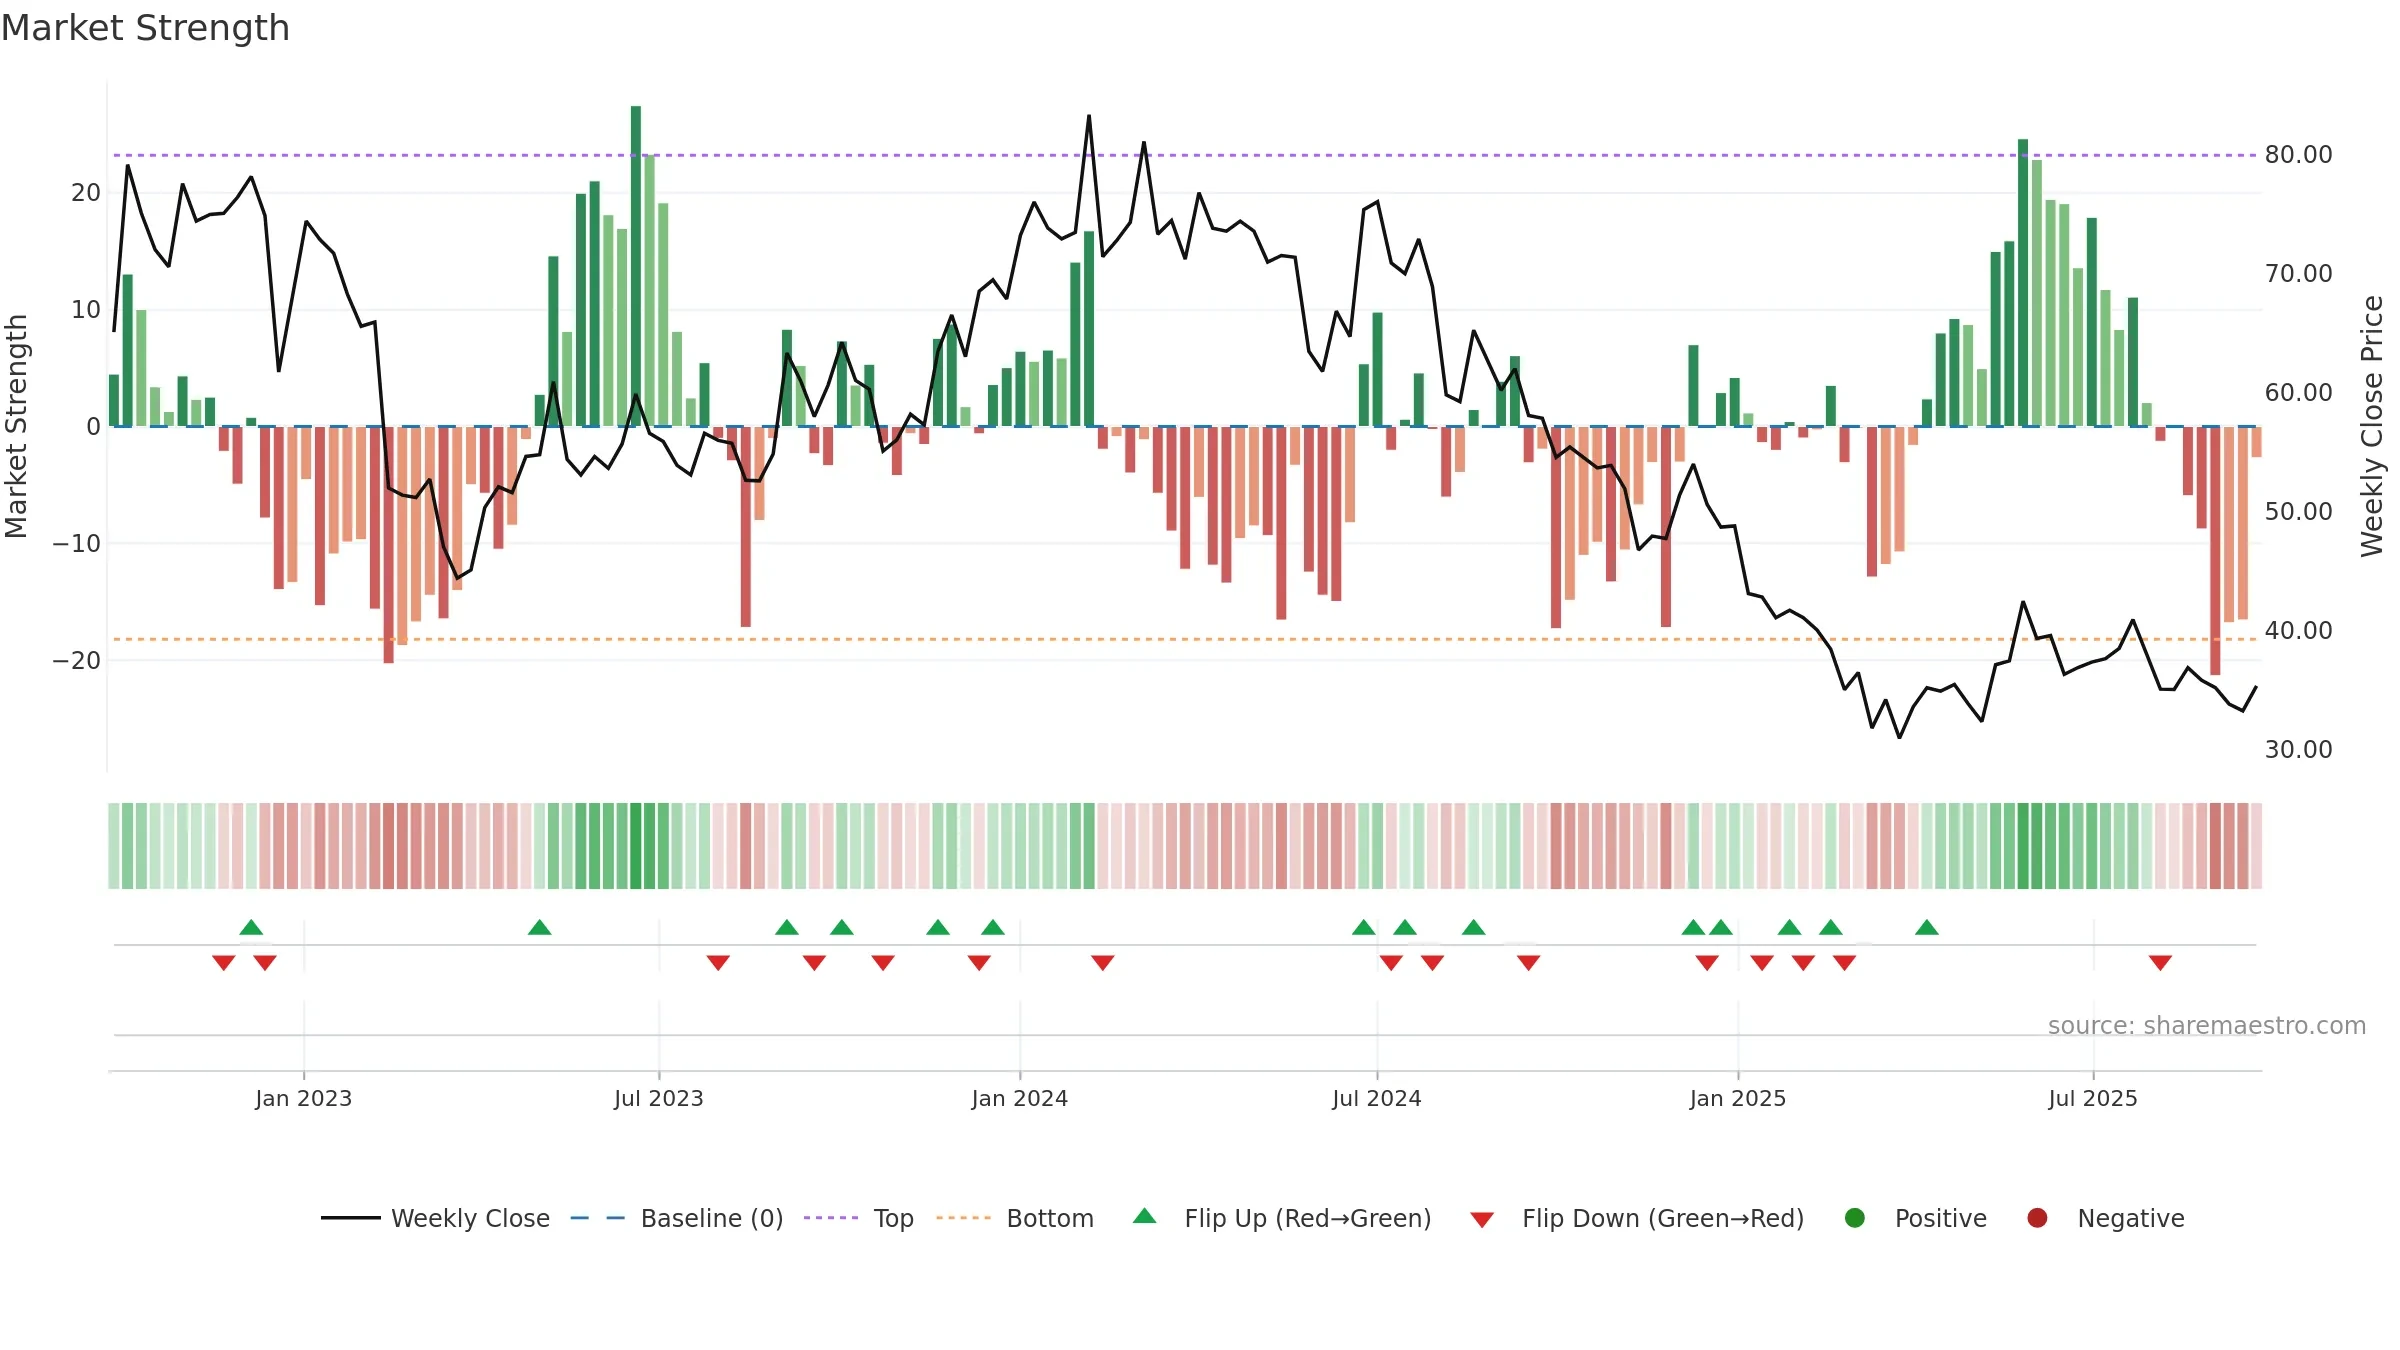Click the Negative legend label
The width and height of the screenshot is (2400, 1350).
click(x=2130, y=1218)
